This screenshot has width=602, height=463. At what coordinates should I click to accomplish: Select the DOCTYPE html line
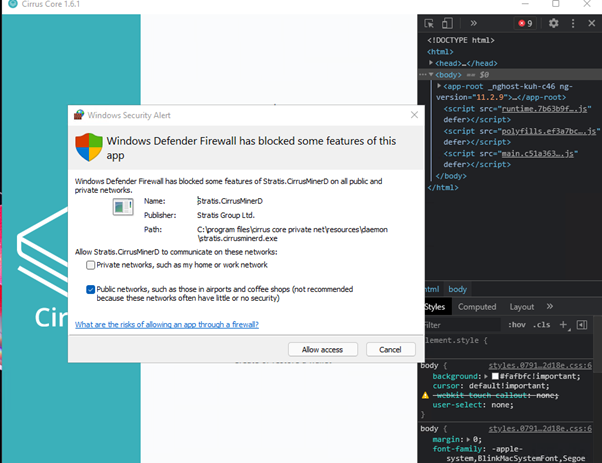point(461,40)
